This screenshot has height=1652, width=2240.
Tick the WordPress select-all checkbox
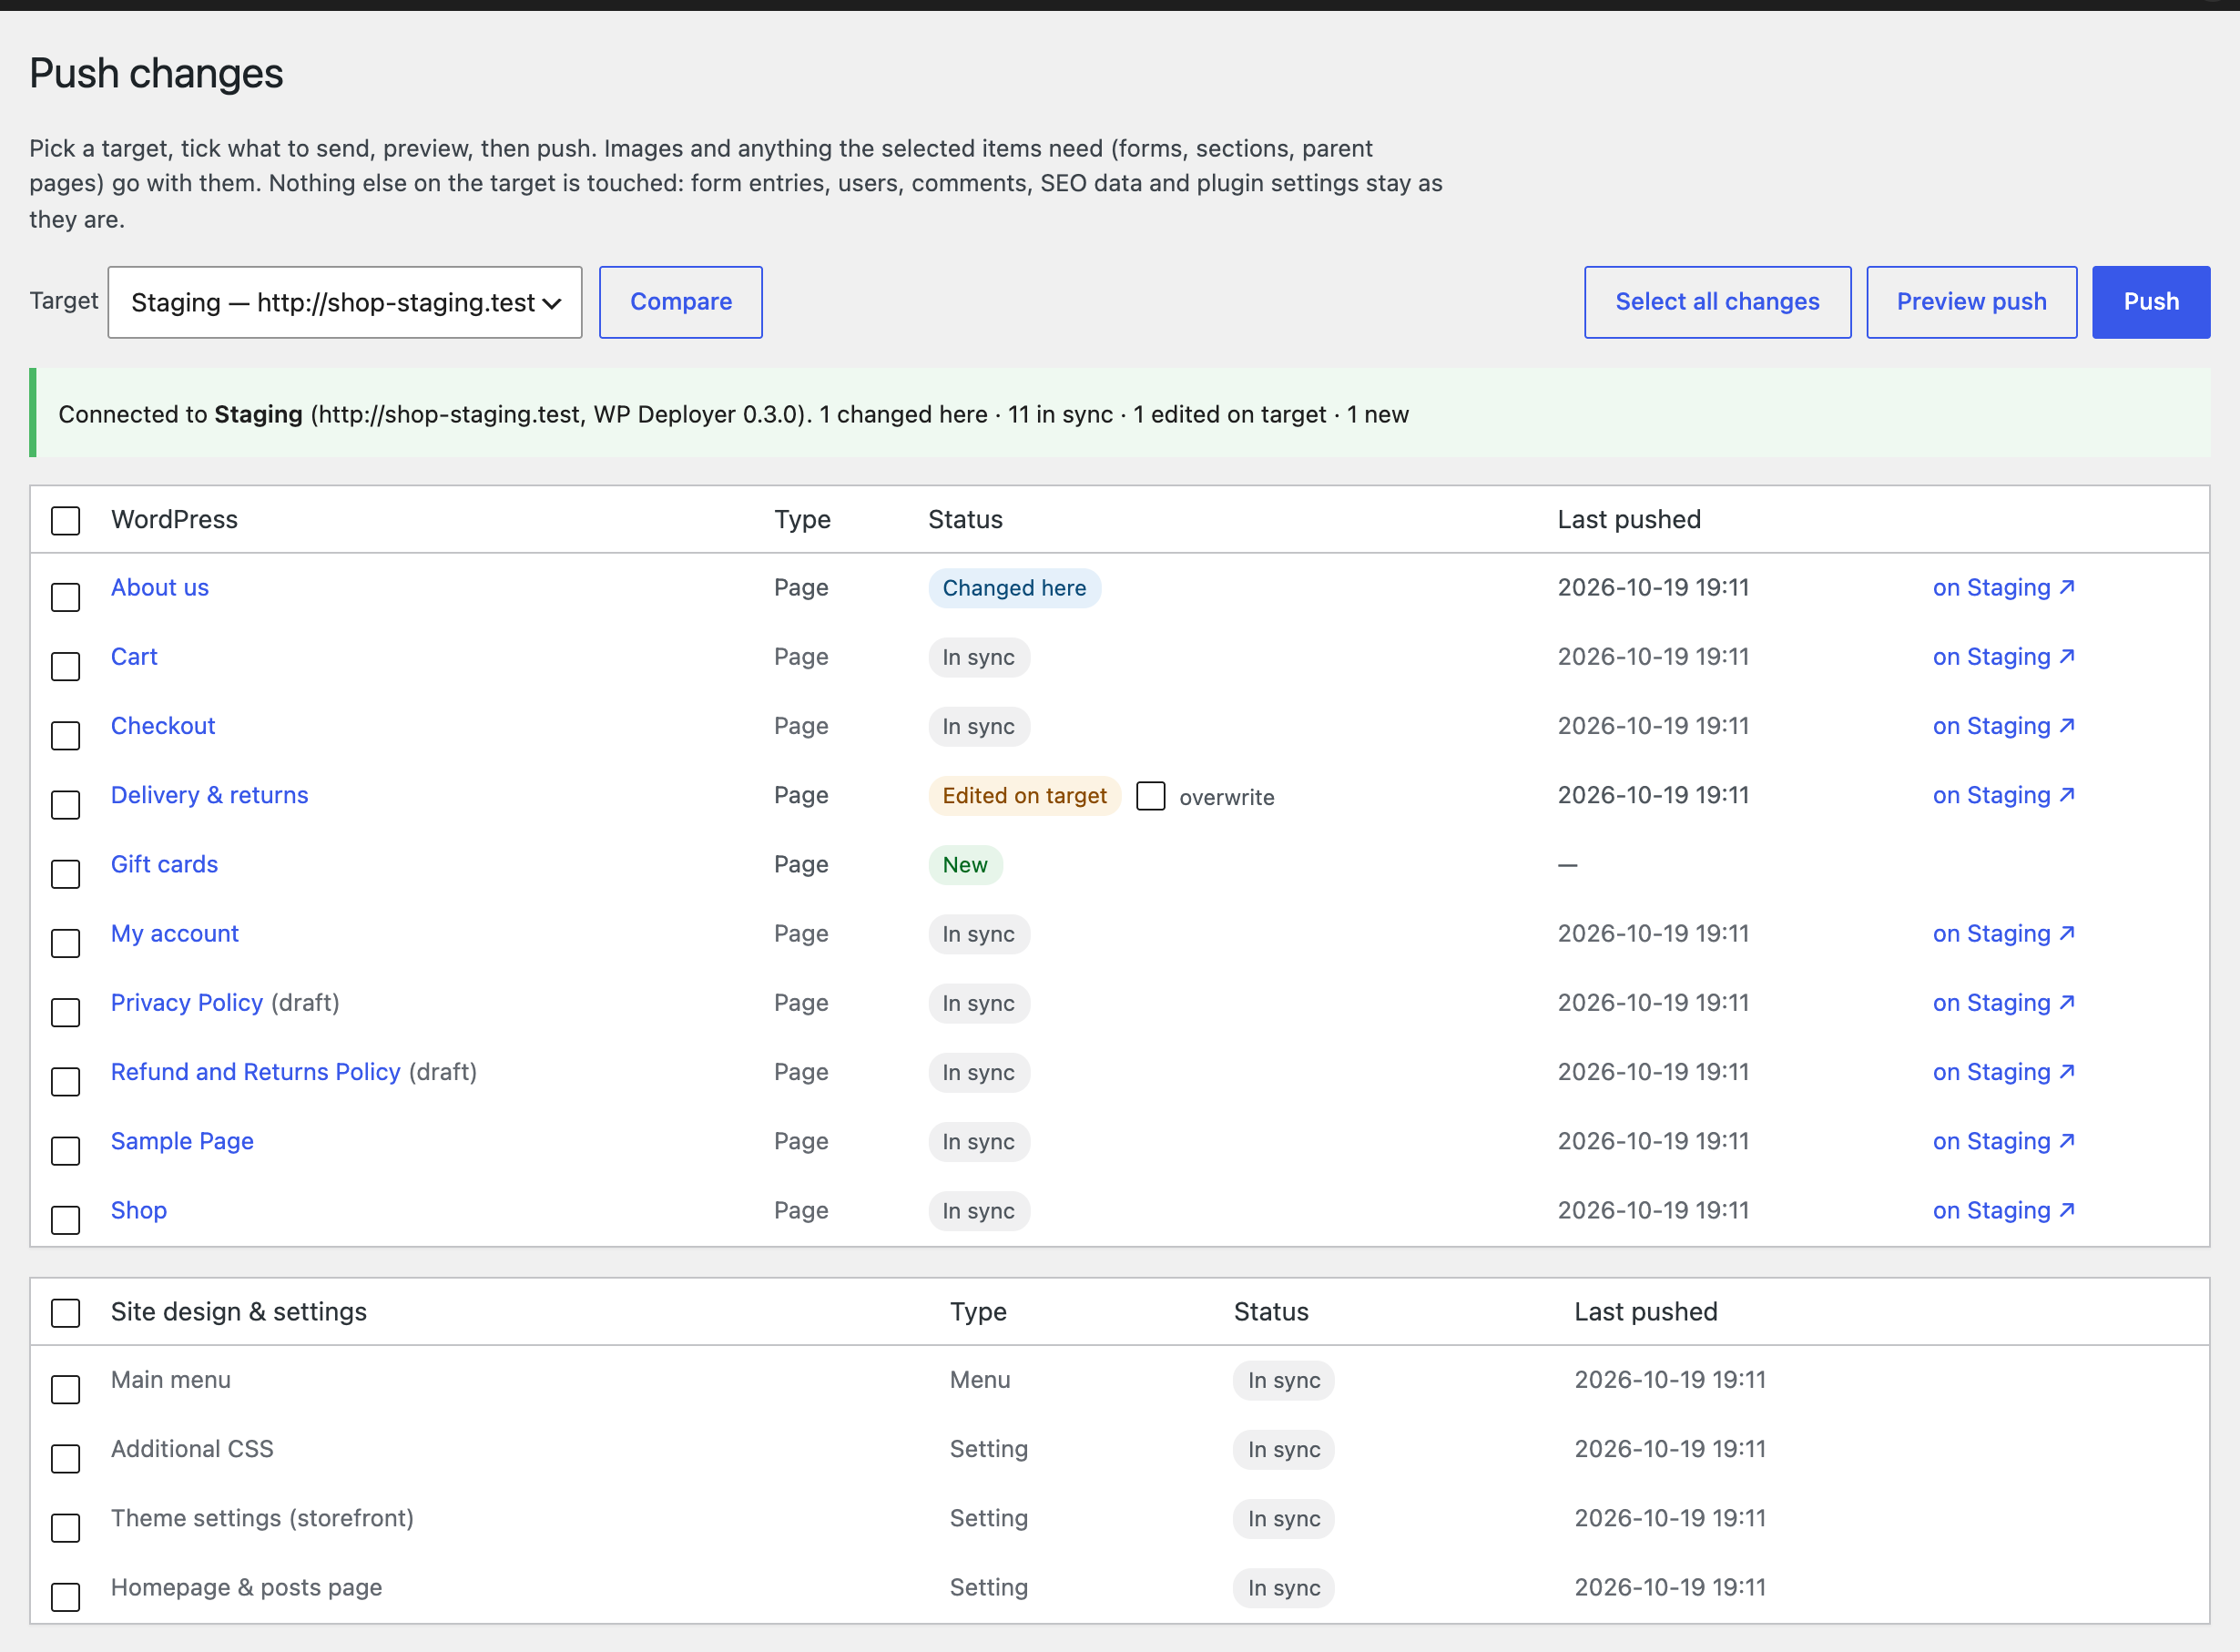[x=66, y=520]
